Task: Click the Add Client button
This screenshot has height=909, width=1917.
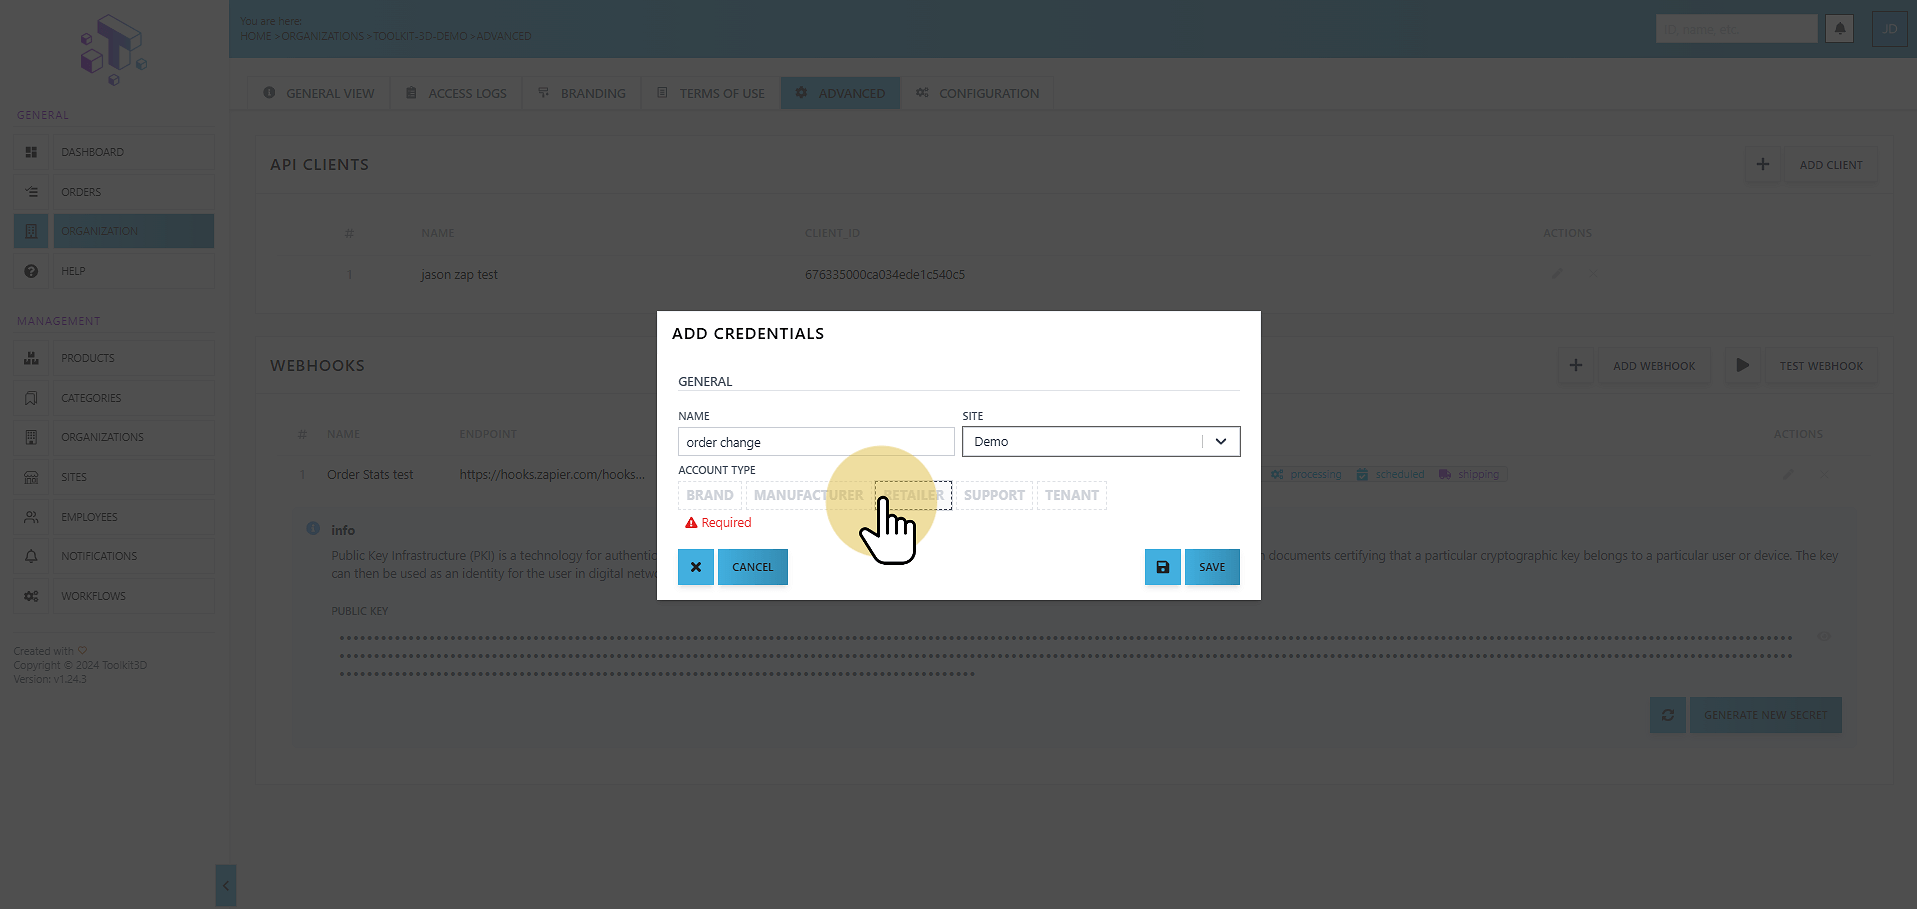Action: tap(1831, 165)
